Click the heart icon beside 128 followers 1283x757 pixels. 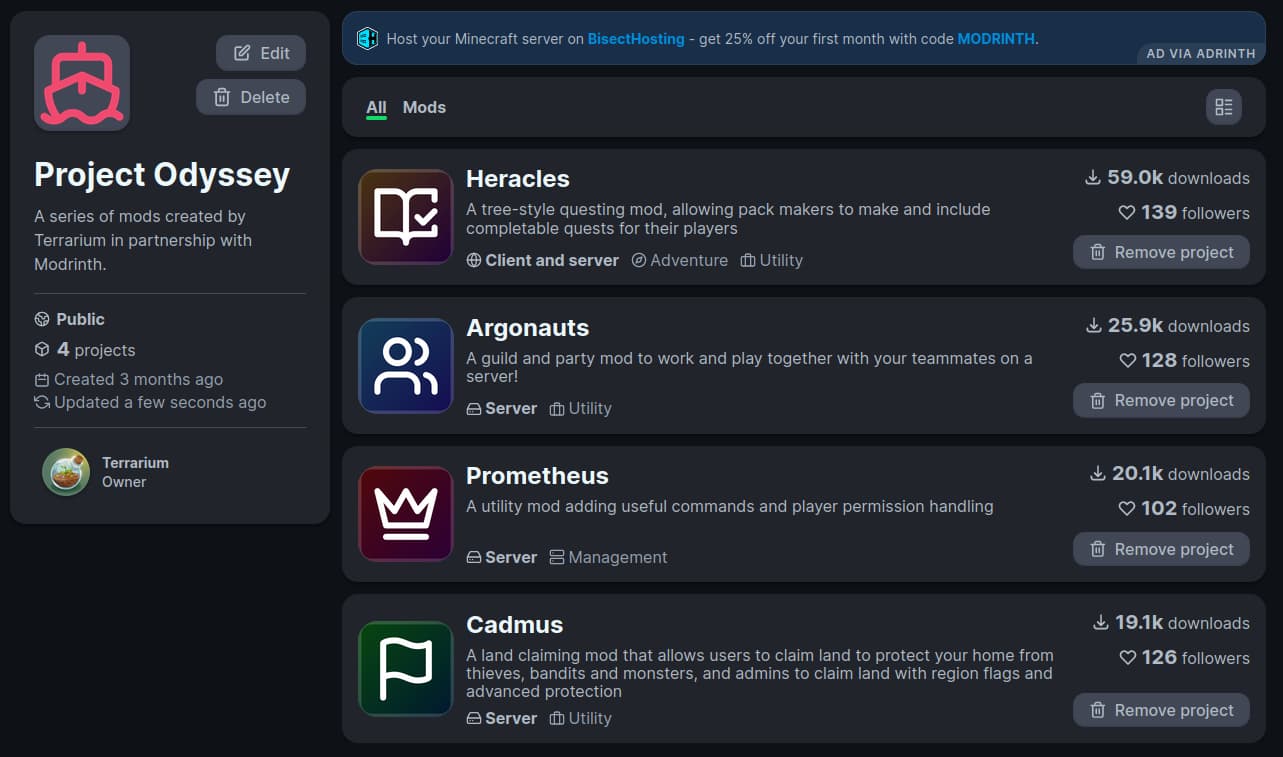1126,361
